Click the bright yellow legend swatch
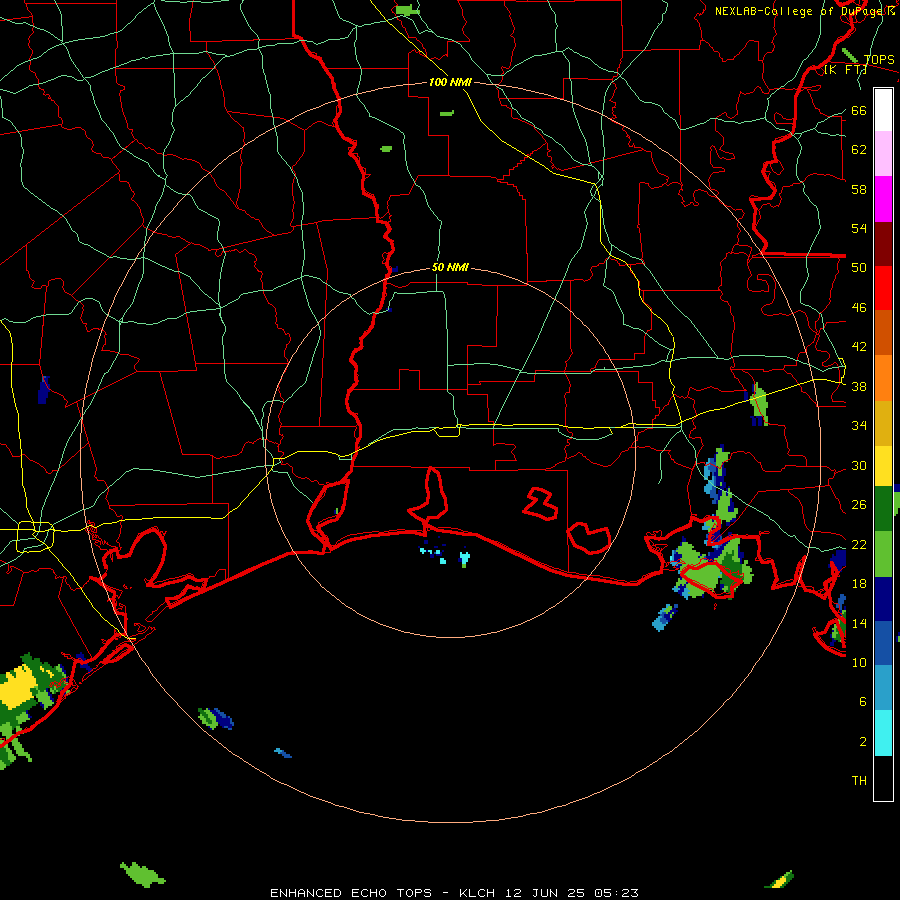Viewport: 900px width, 900px height. pos(883,466)
